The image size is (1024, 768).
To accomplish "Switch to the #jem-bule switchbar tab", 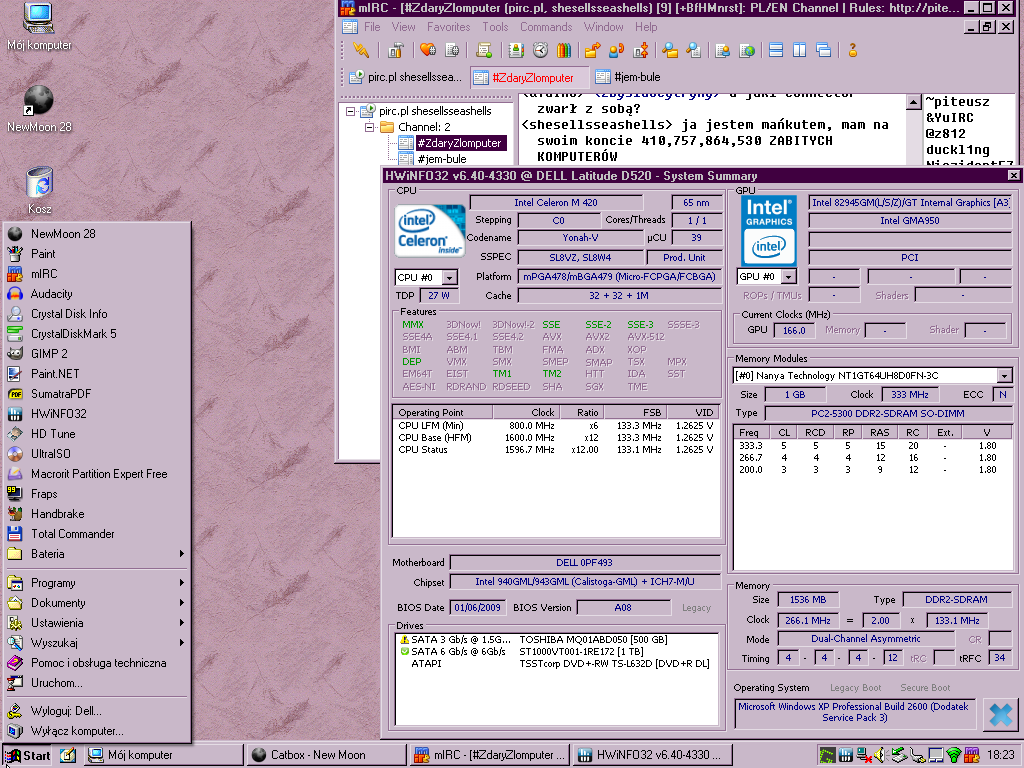I will [628, 77].
